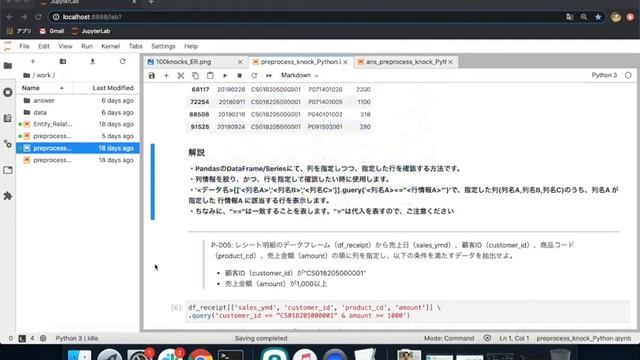Screen dimensions: 640x360
Task: Run the selected cell
Action: 225,76
